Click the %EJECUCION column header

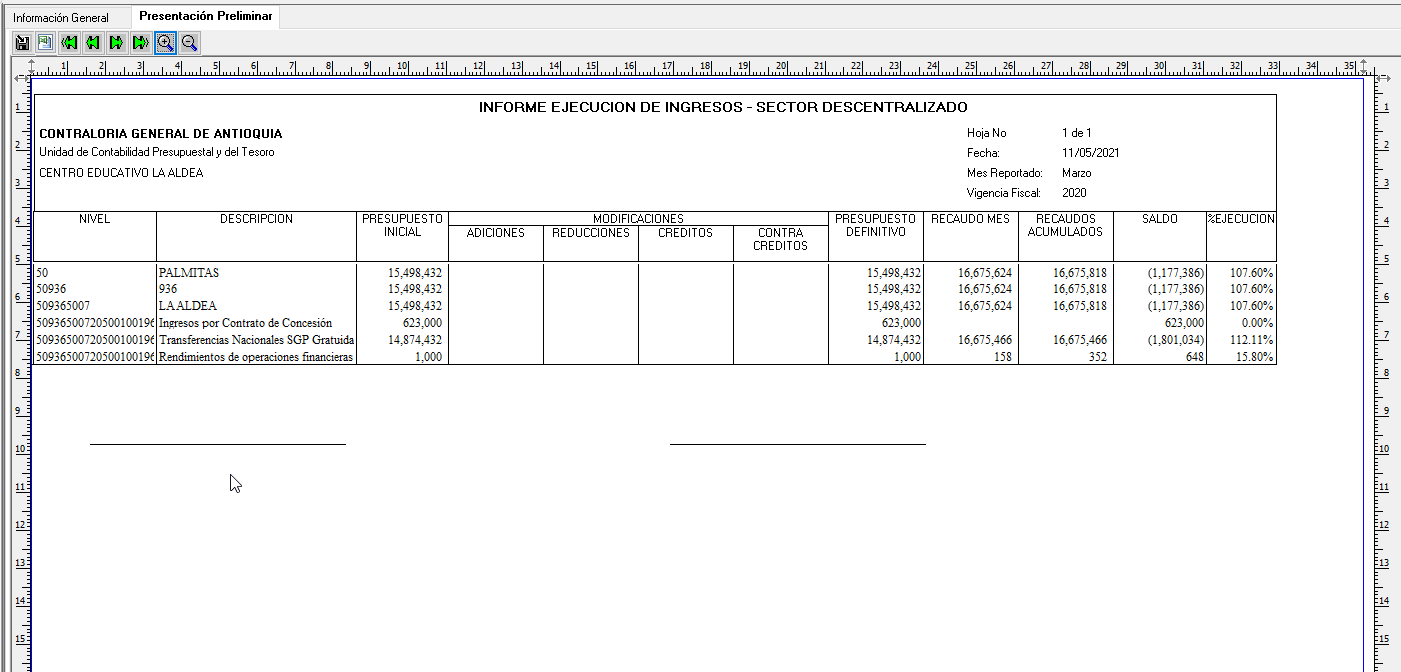pos(1241,219)
